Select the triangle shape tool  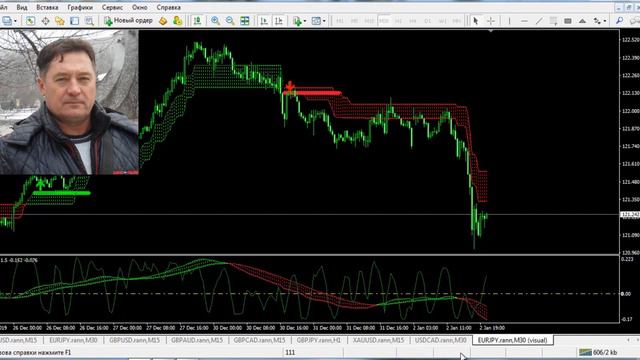click(x=582, y=21)
